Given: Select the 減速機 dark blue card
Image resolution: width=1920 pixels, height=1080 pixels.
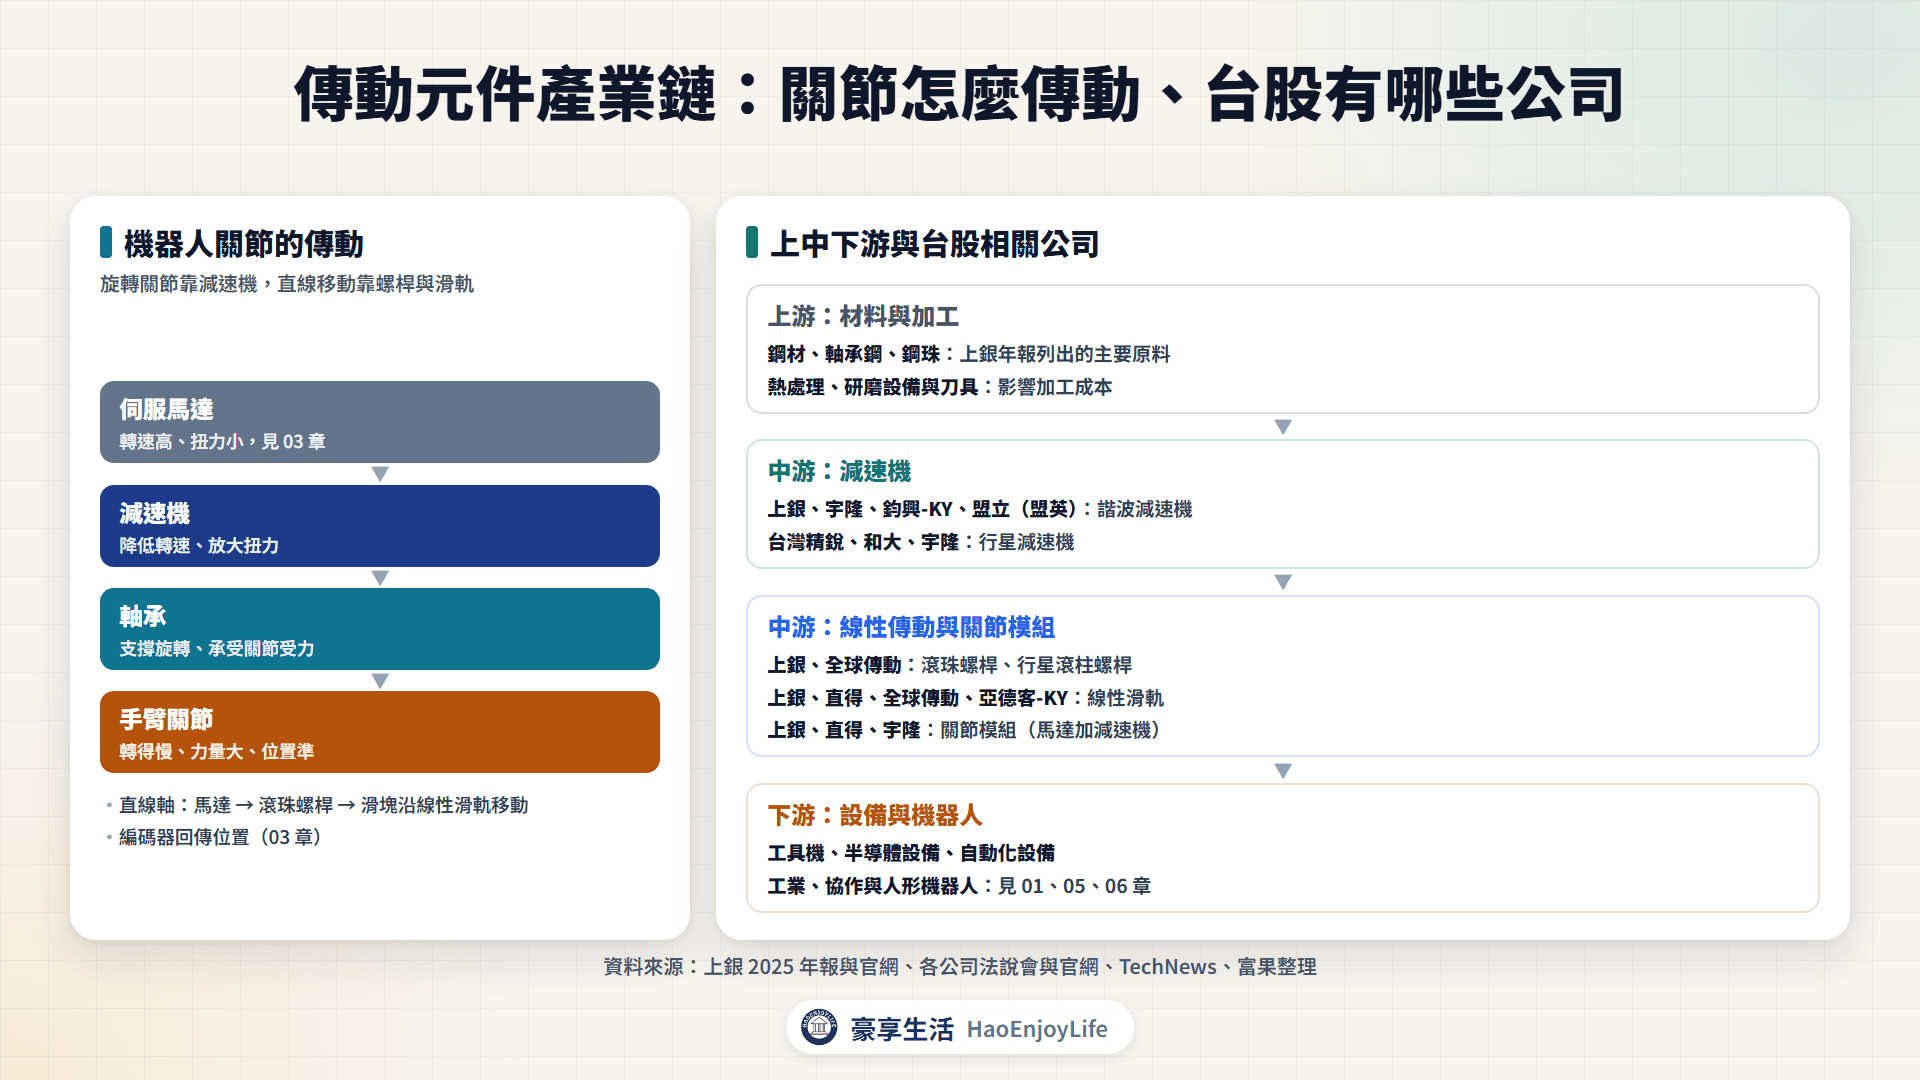Looking at the screenshot, I should tap(380, 526).
